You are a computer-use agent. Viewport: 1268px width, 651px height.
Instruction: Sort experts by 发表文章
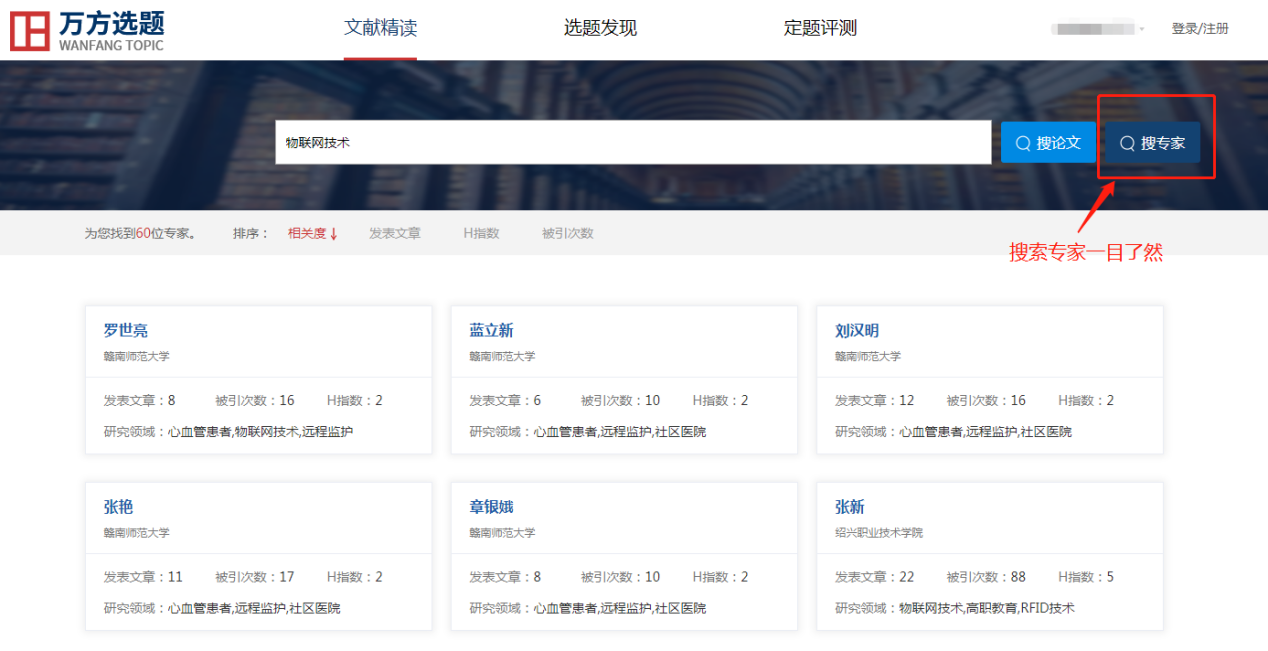point(395,234)
